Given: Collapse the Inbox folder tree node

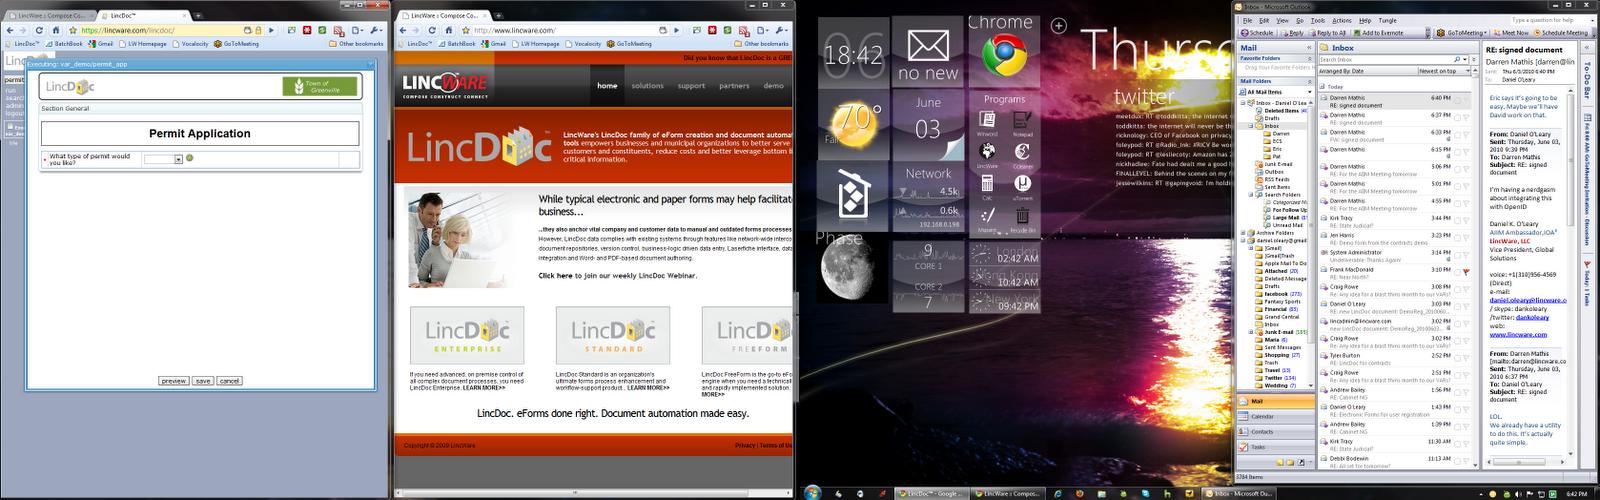Looking at the screenshot, I should pyautogui.click(x=1251, y=126).
